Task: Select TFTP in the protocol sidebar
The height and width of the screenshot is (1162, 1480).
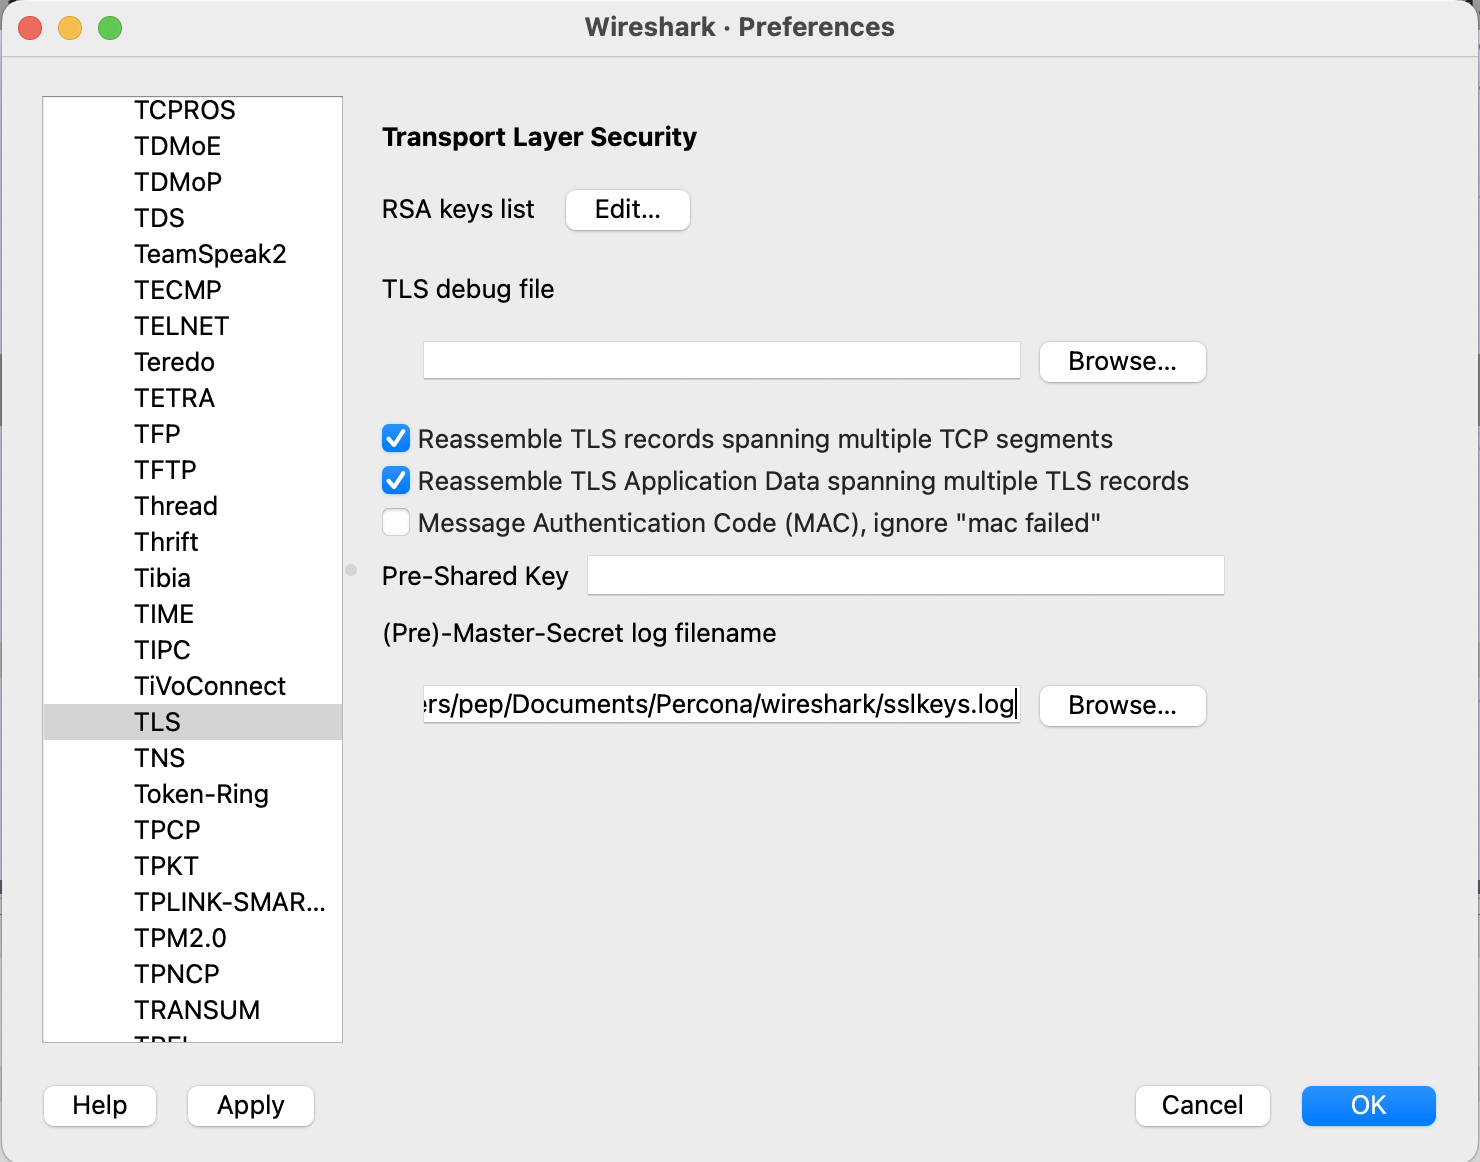Action: (165, 469)
